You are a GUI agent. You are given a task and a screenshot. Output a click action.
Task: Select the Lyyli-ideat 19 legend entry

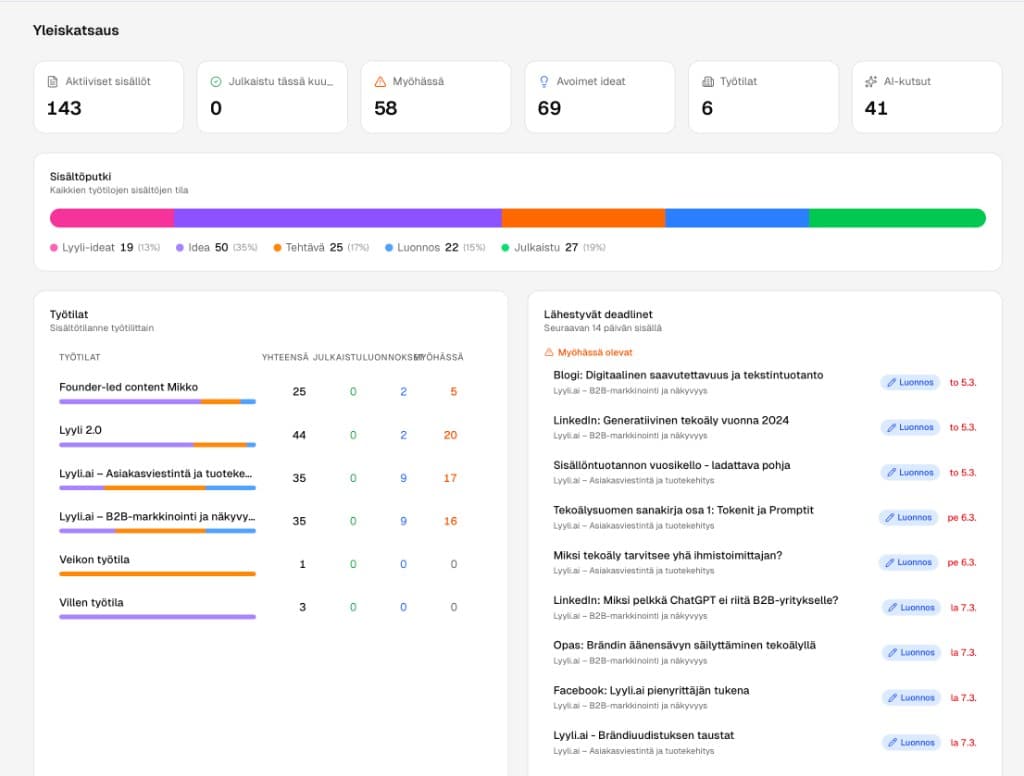pos(104,248)
